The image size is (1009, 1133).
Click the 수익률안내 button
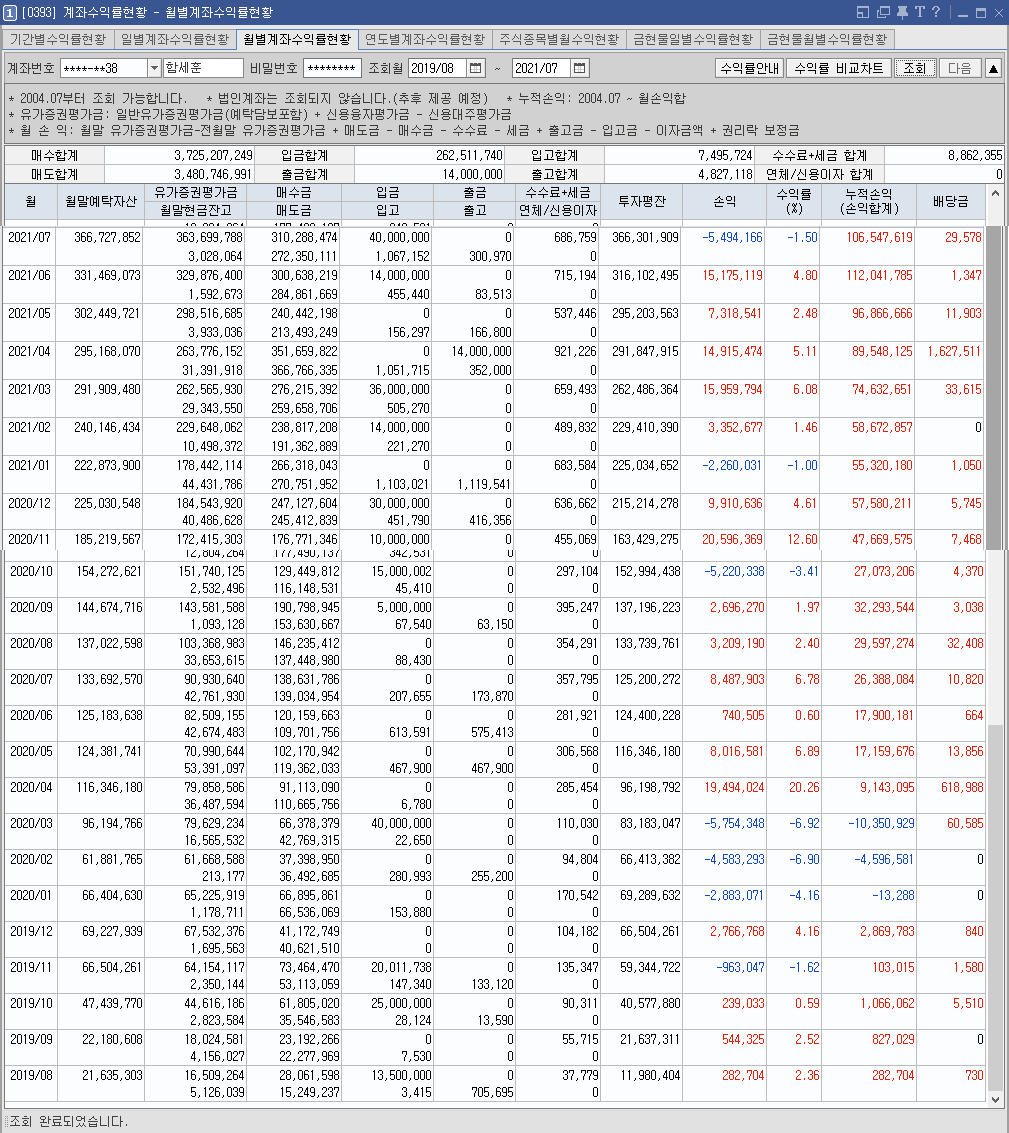coord(750,69)
